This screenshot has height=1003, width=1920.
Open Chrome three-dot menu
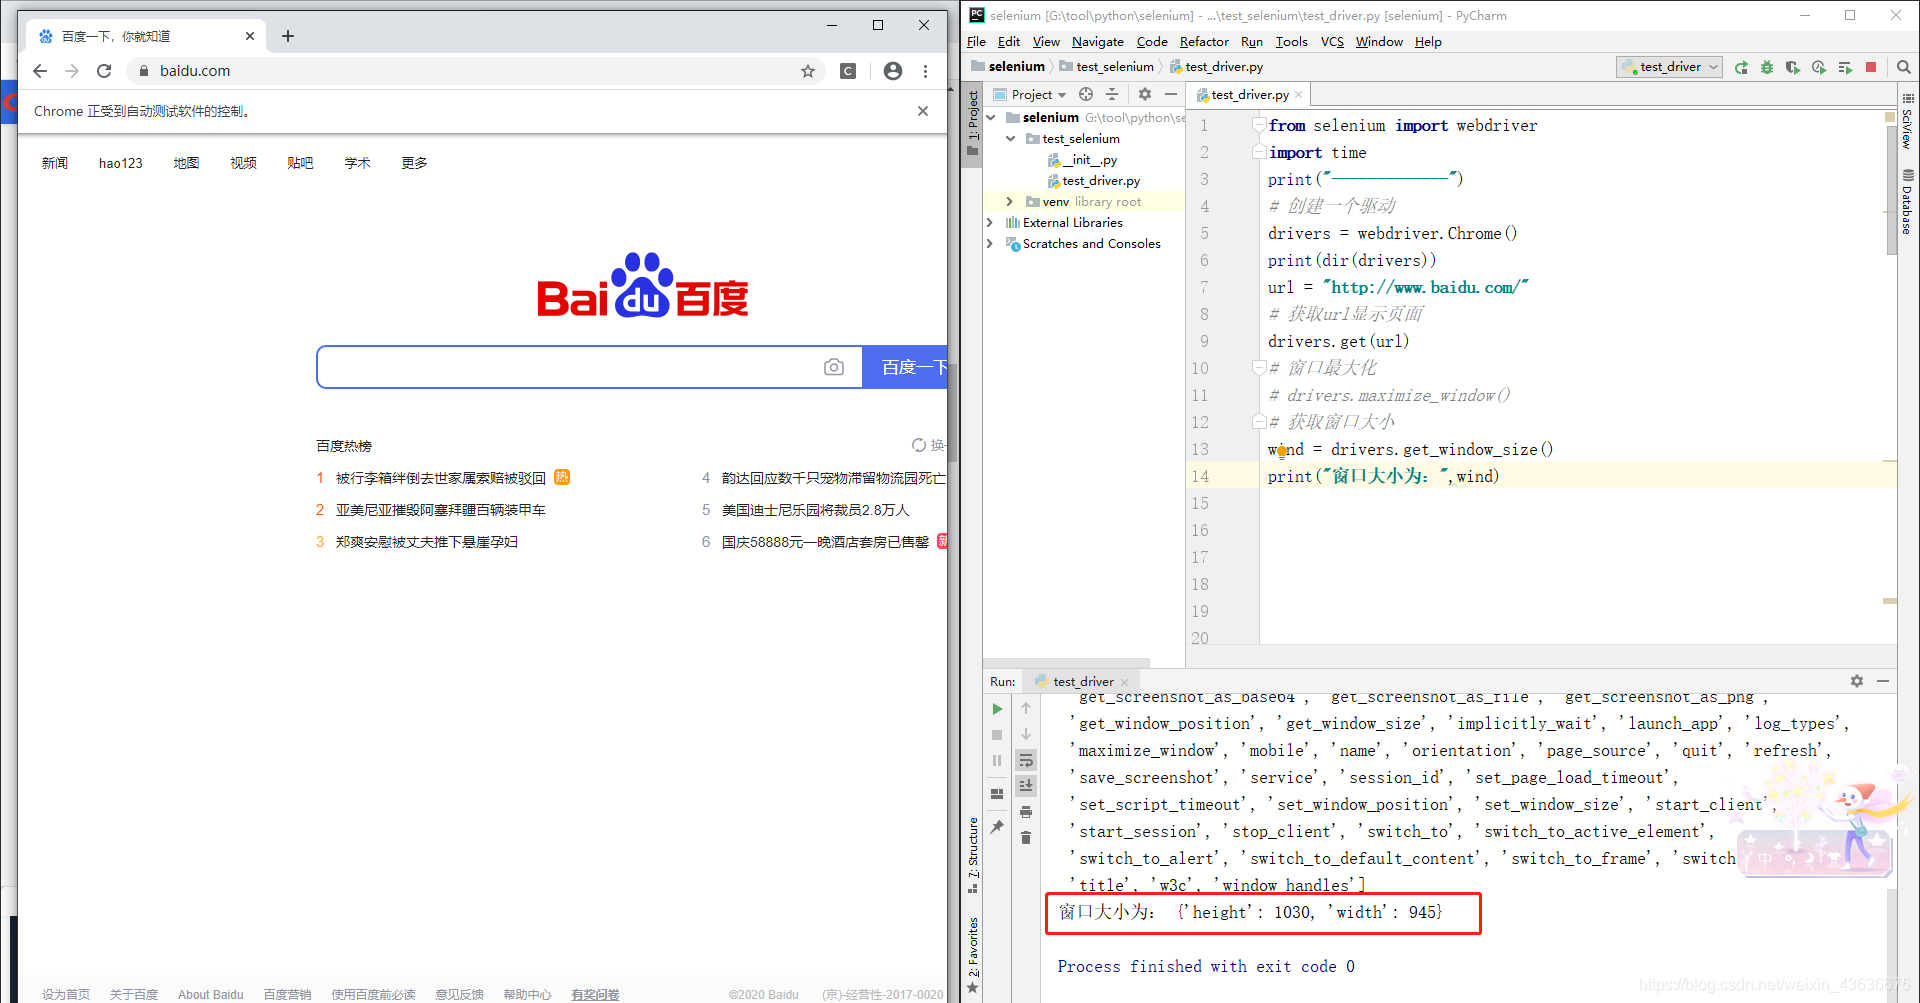[926, 71]
